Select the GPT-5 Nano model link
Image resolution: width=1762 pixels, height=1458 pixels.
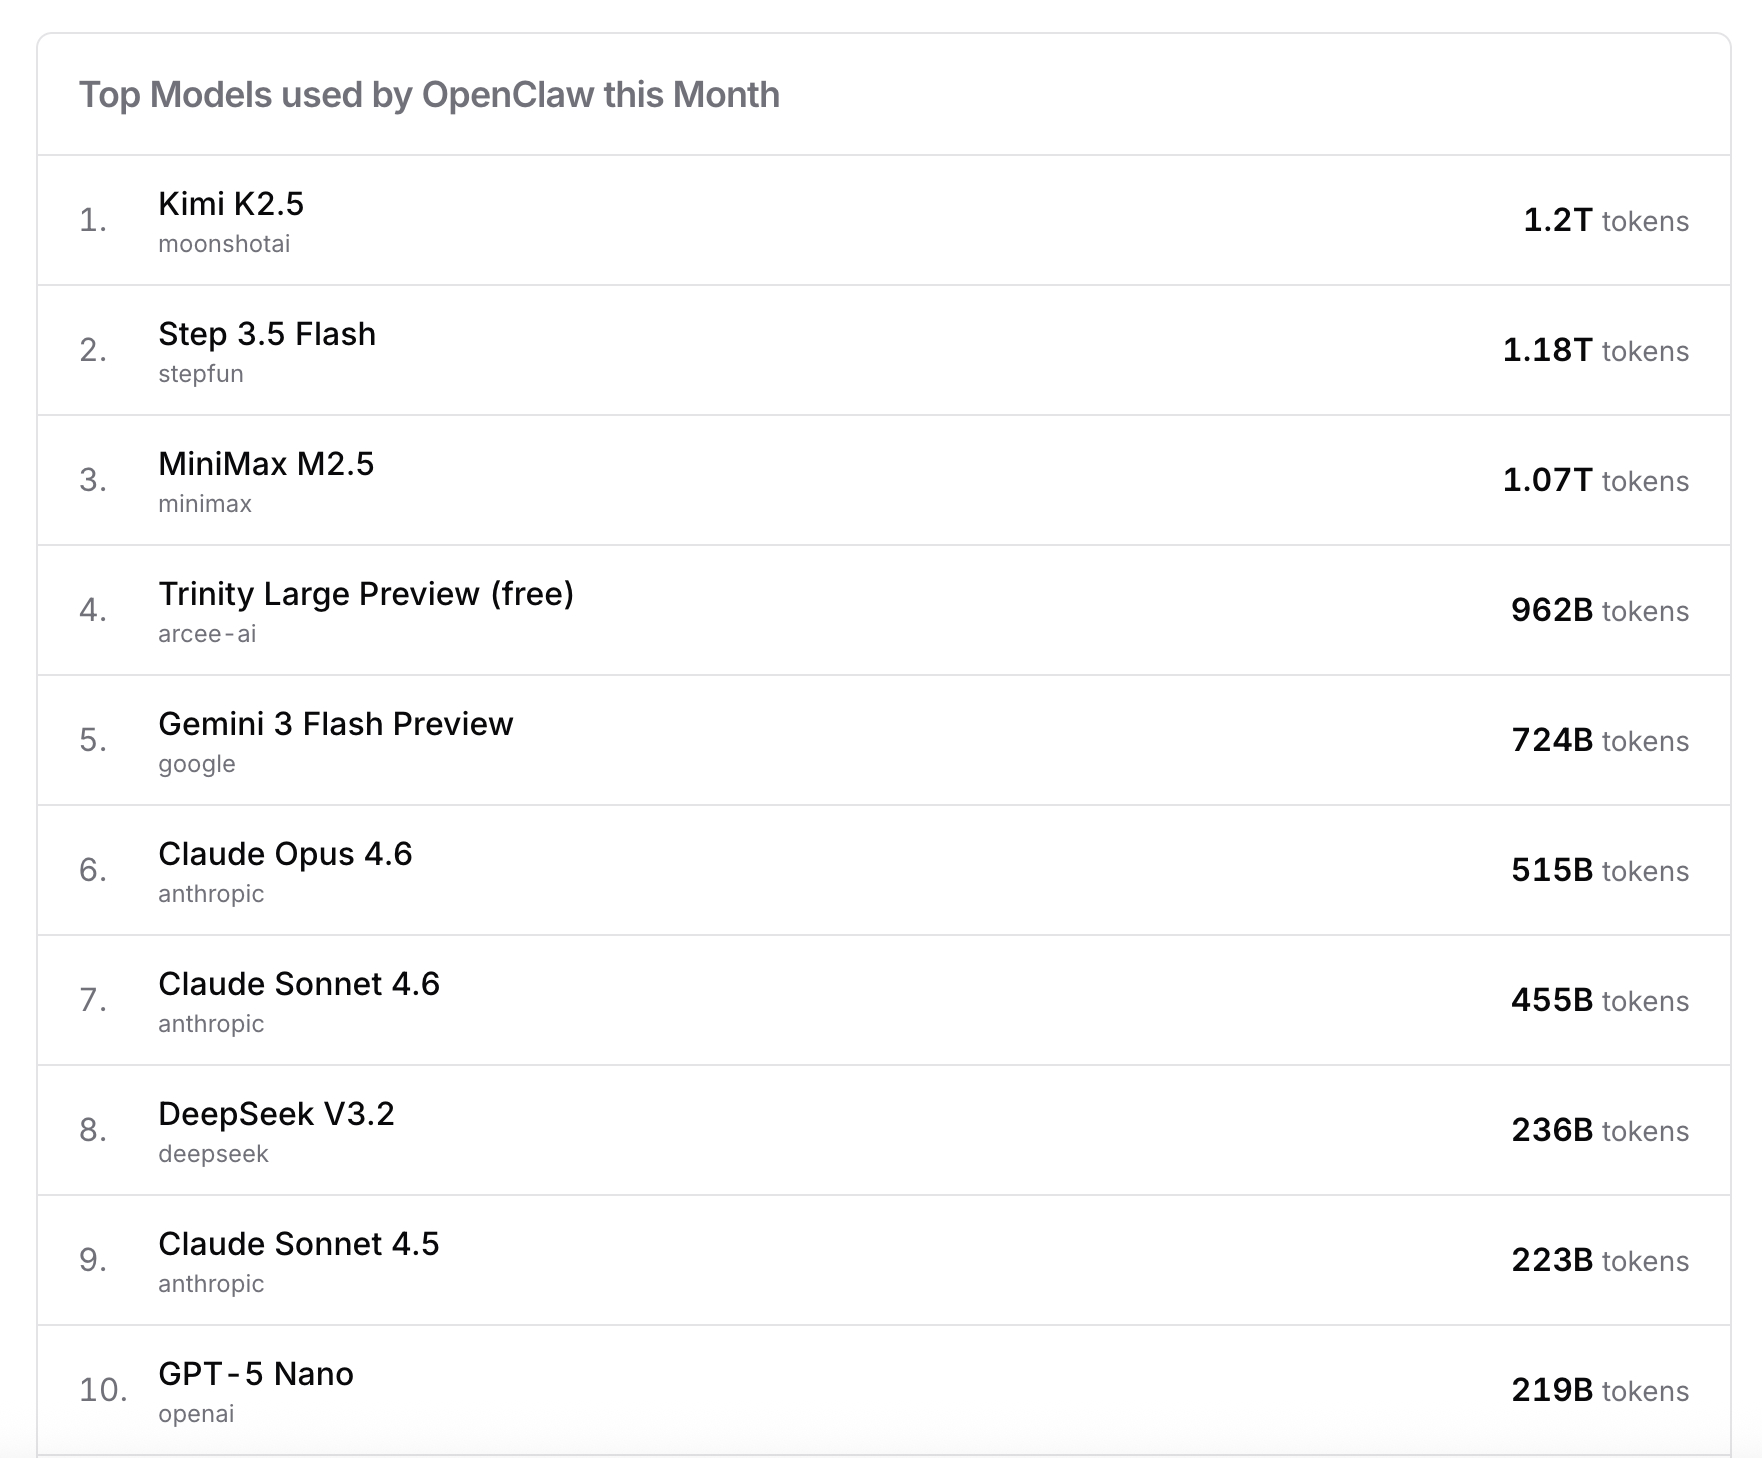tap(256, 1374)
